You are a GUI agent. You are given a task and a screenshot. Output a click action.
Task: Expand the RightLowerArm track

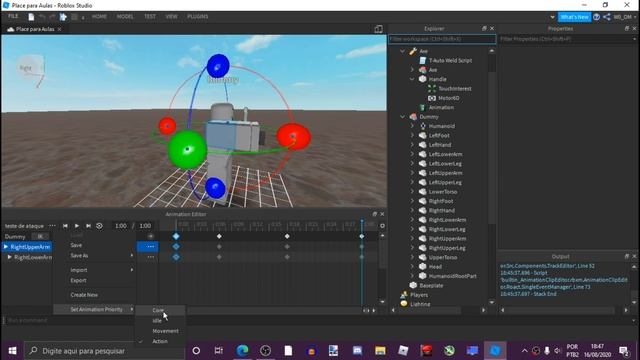pyautogui.click(x=9, y=257)
